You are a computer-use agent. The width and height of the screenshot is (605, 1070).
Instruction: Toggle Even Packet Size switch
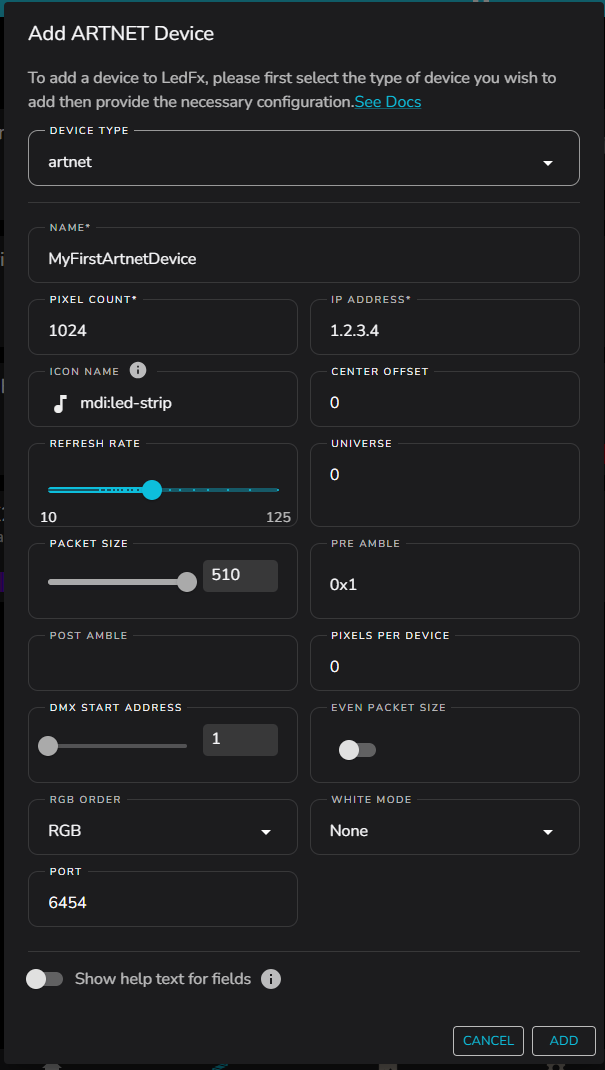pyautogui.click(x=357, y=750)
